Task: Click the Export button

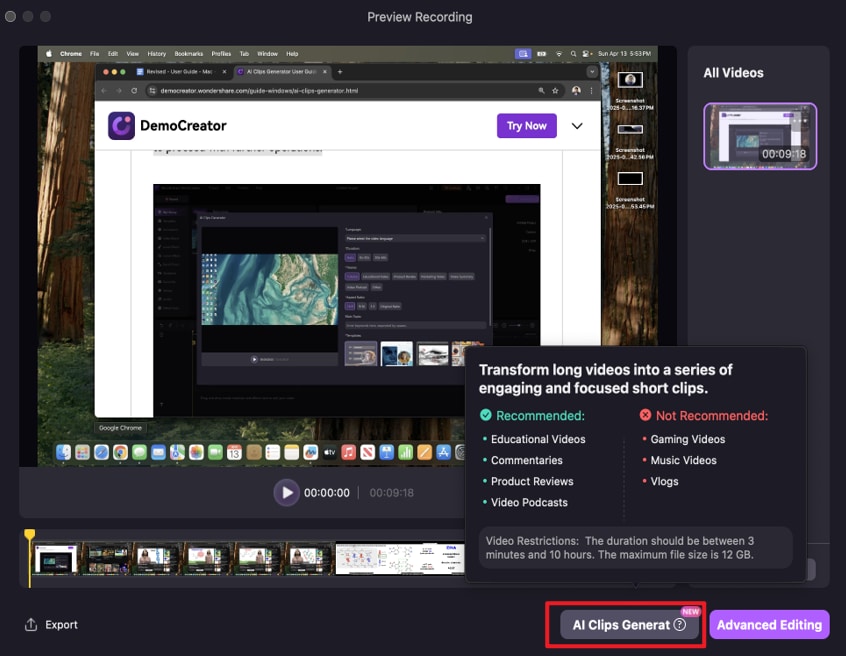Action: pyautogui.click(x=51, y=625)
